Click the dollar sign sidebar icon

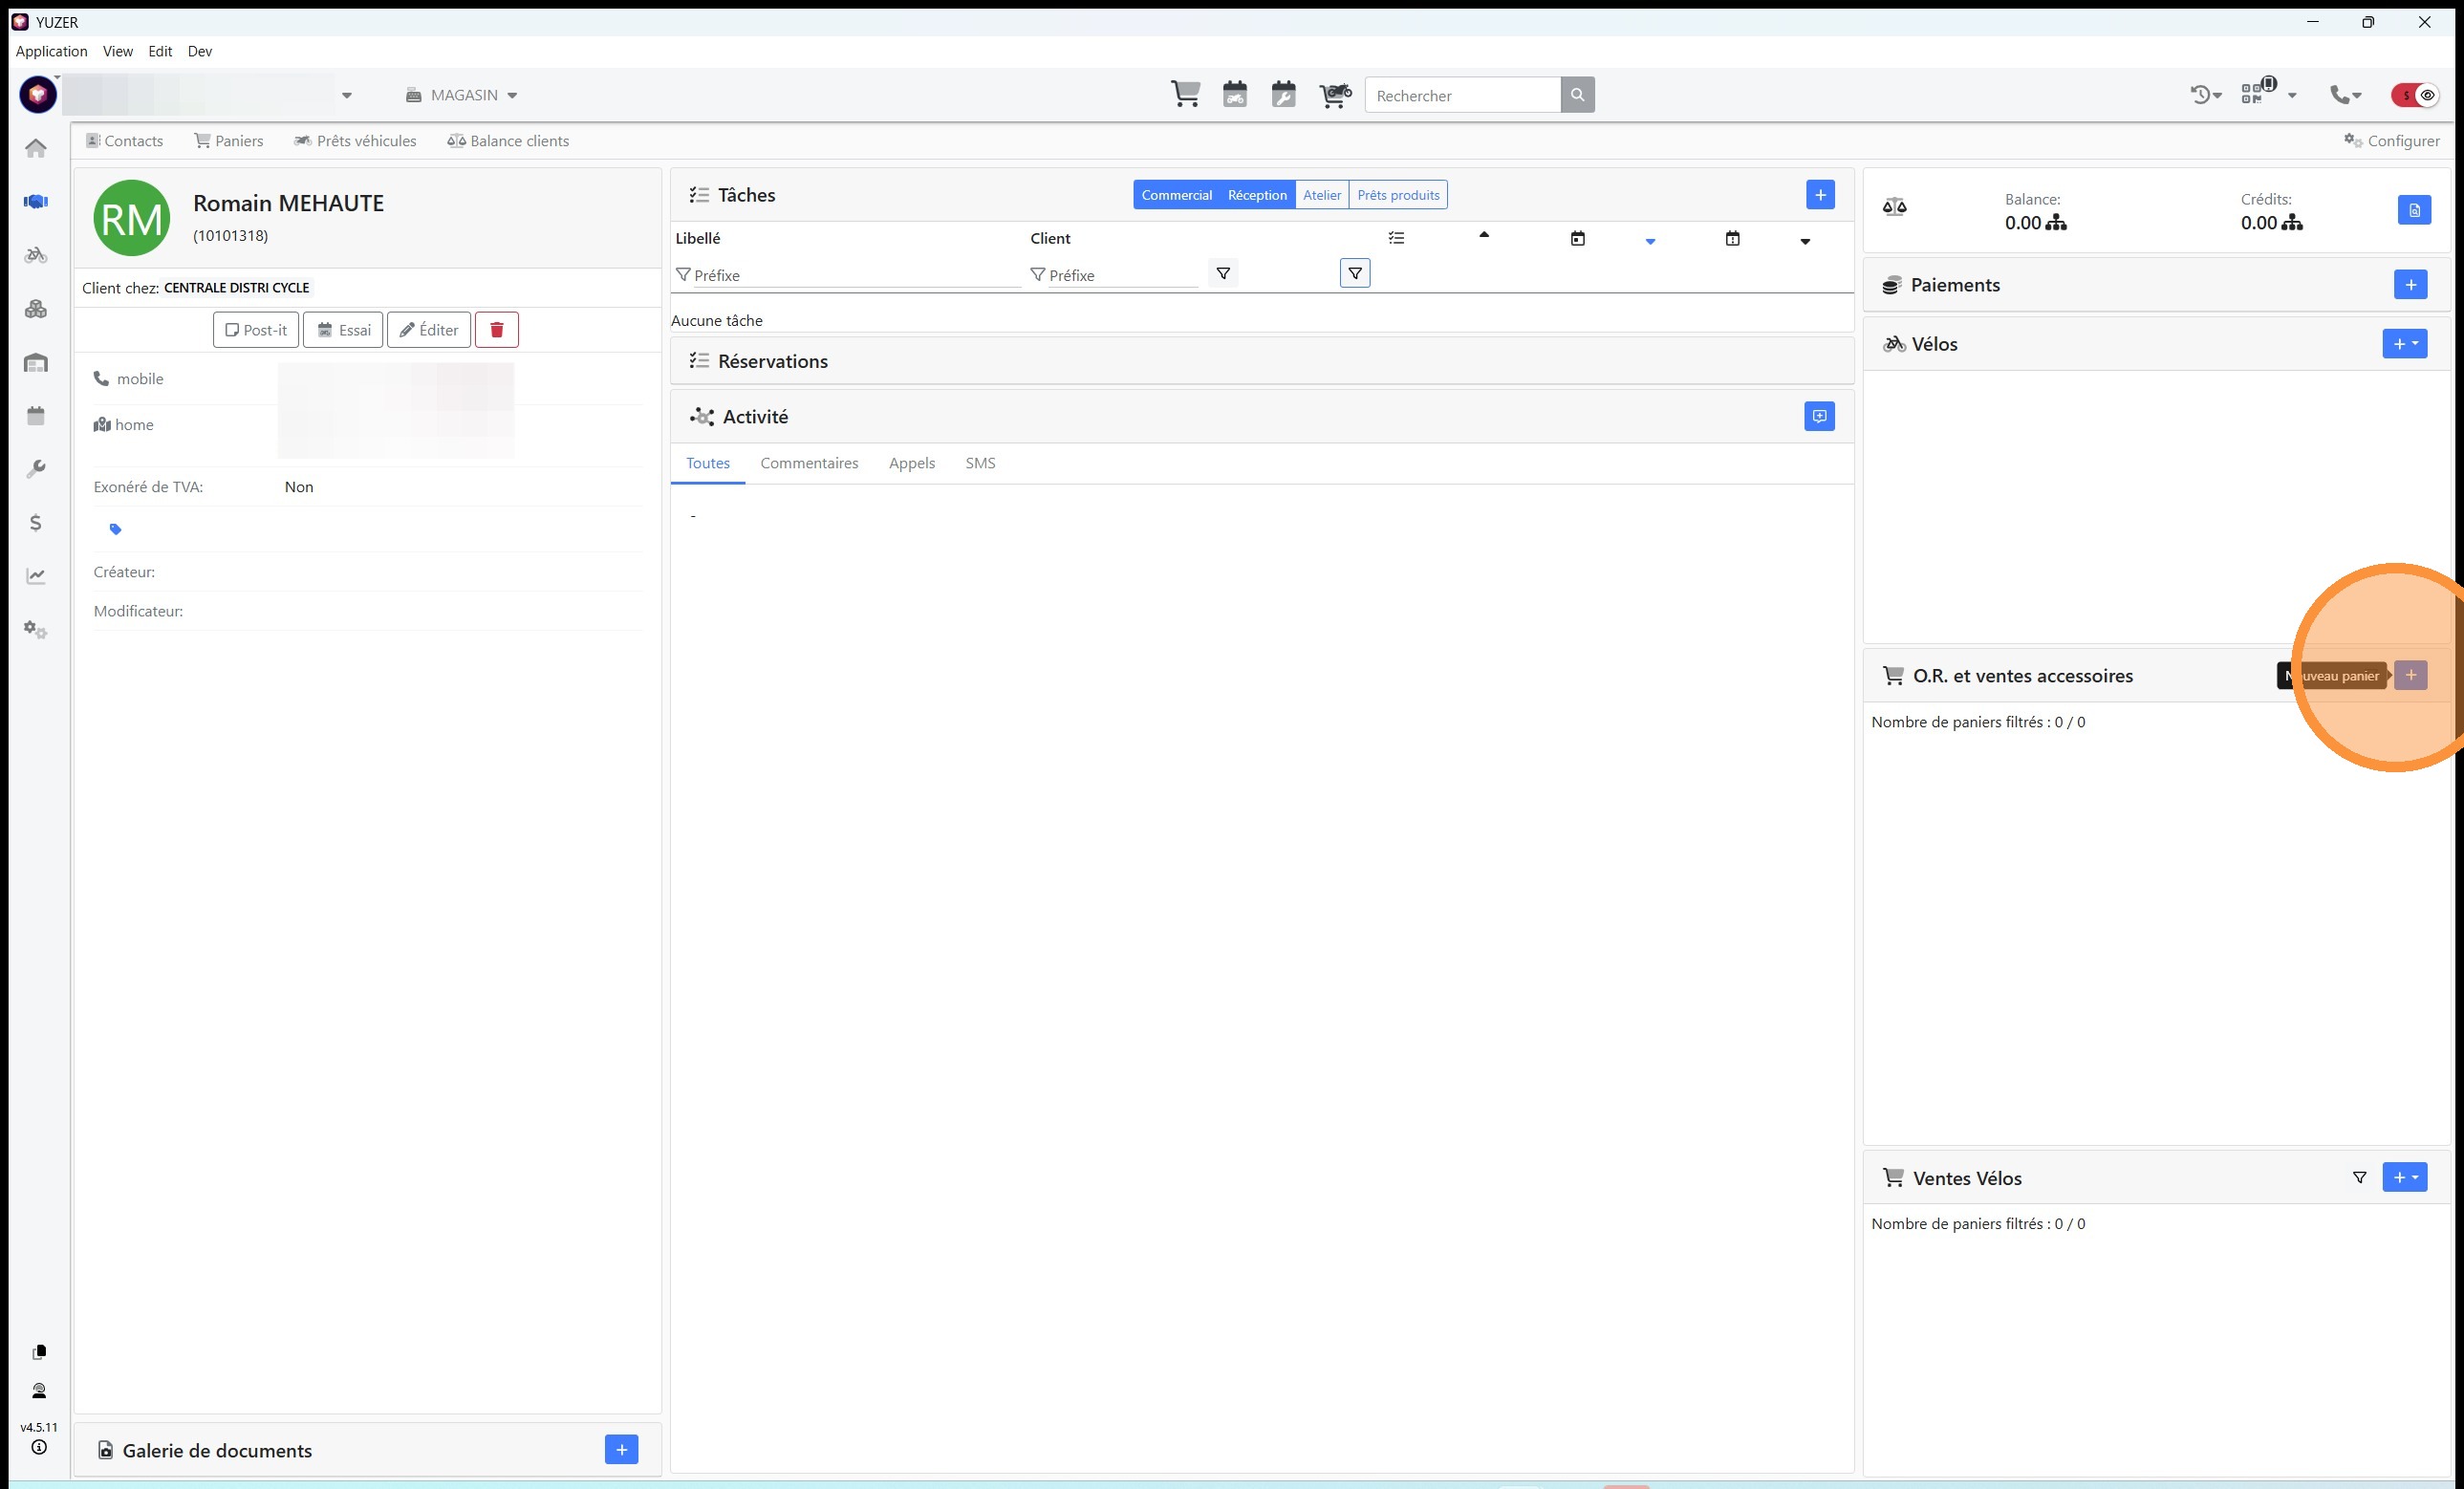click(36, 523)
